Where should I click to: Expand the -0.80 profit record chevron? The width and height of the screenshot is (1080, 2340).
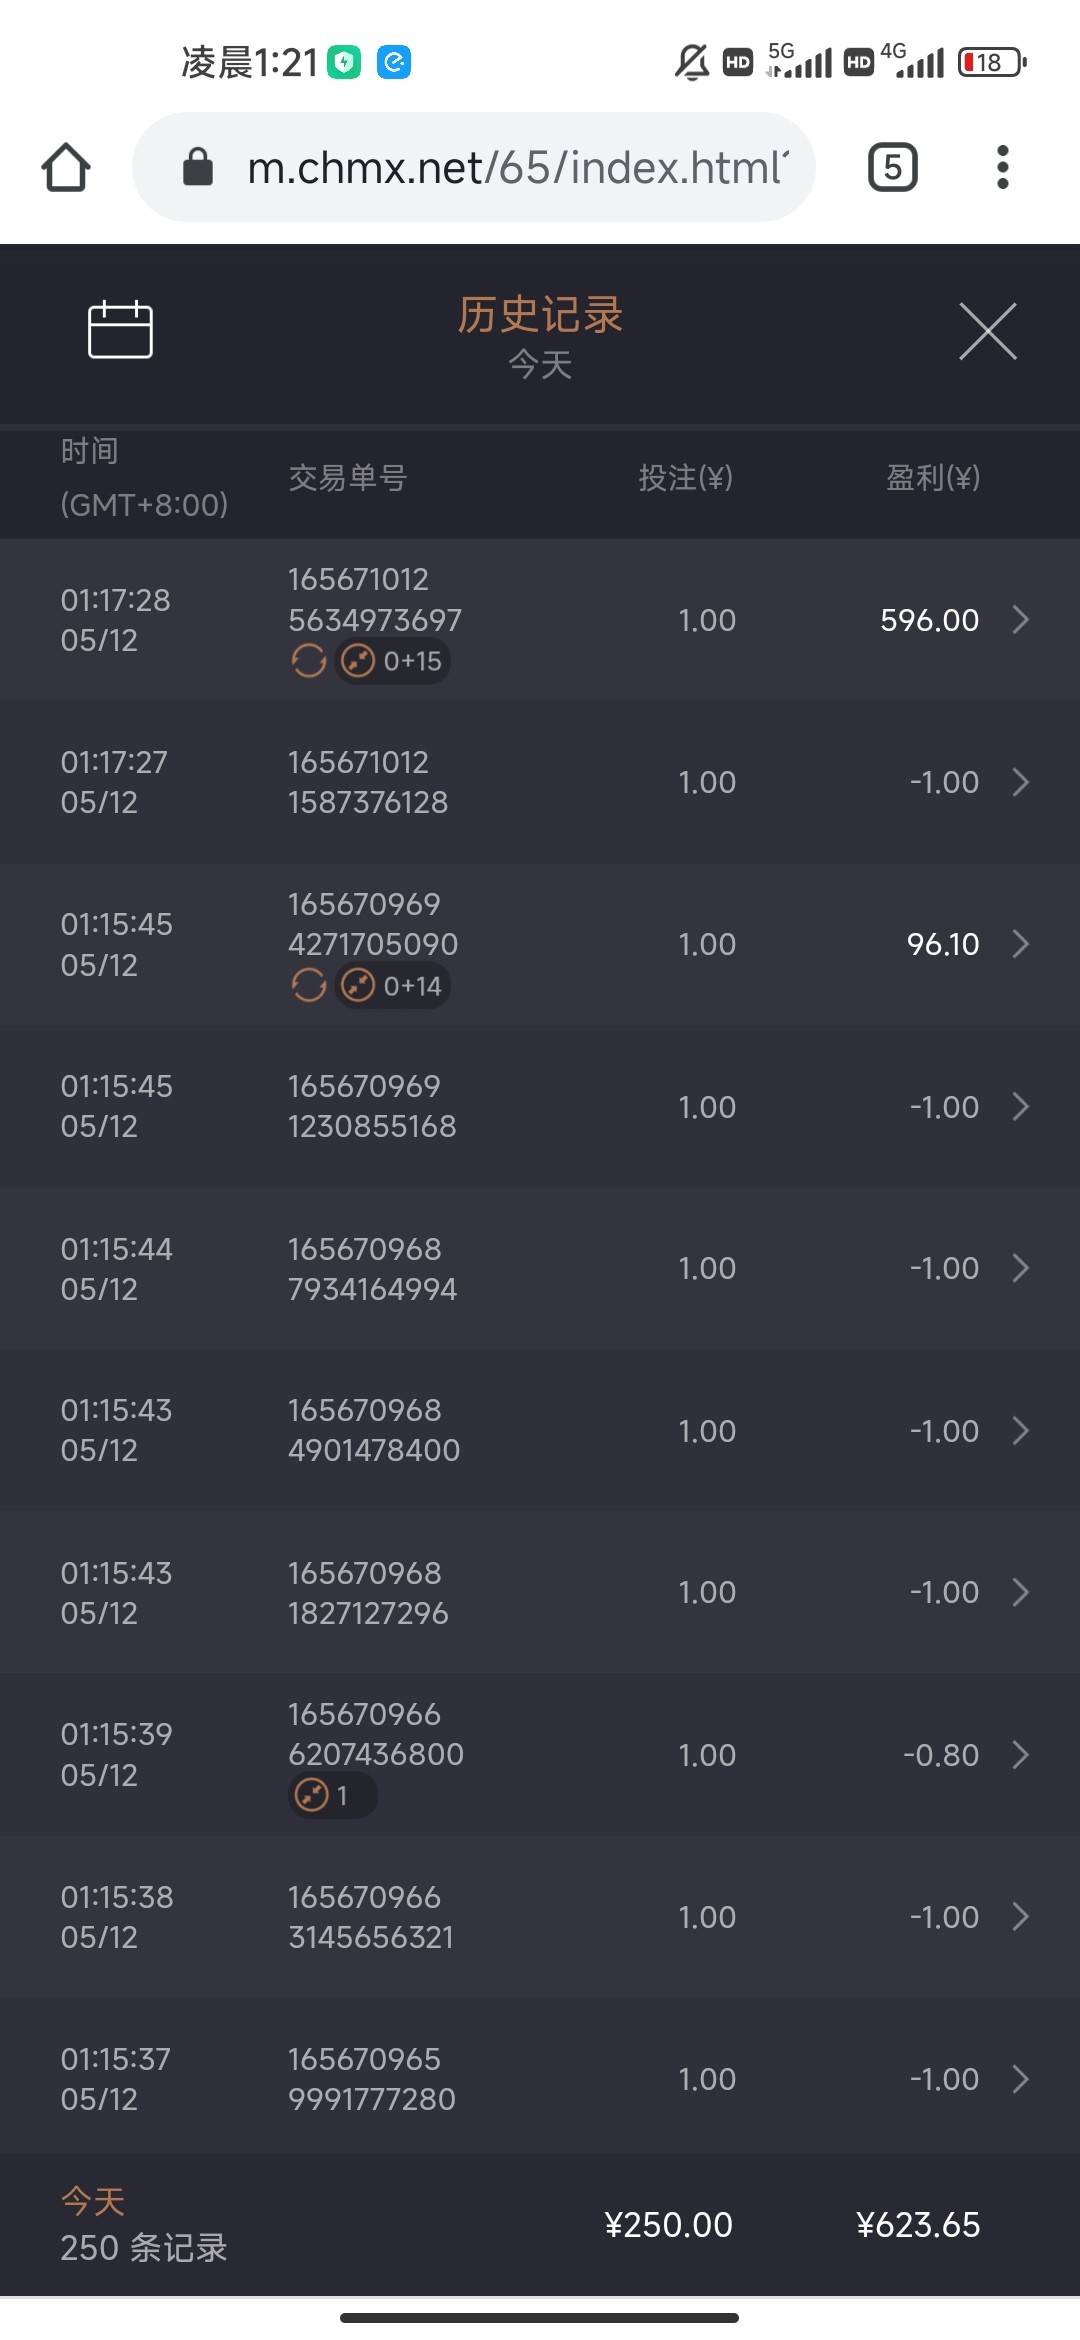(x=1020, y=1755)
